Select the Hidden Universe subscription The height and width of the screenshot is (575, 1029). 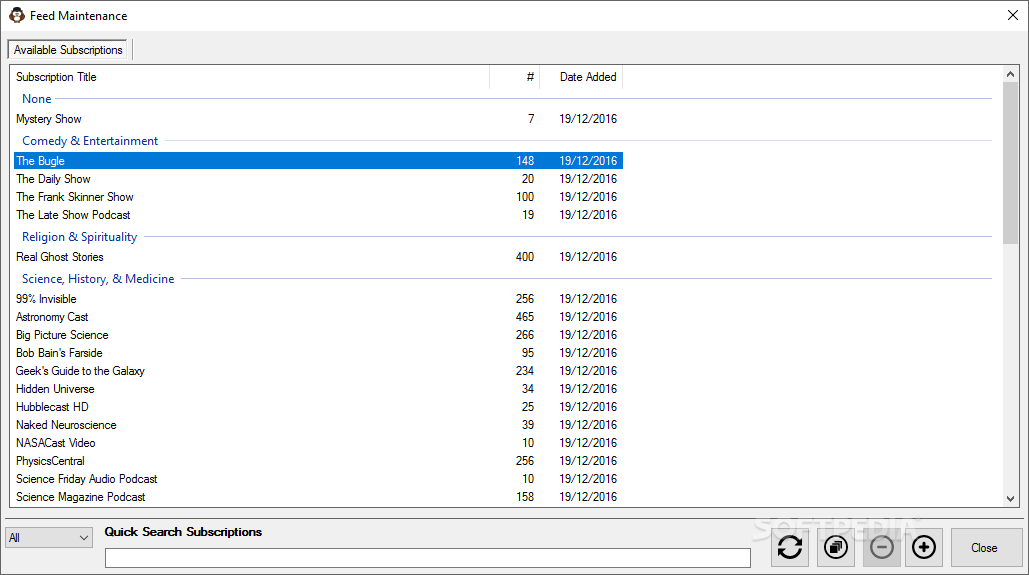318,389
